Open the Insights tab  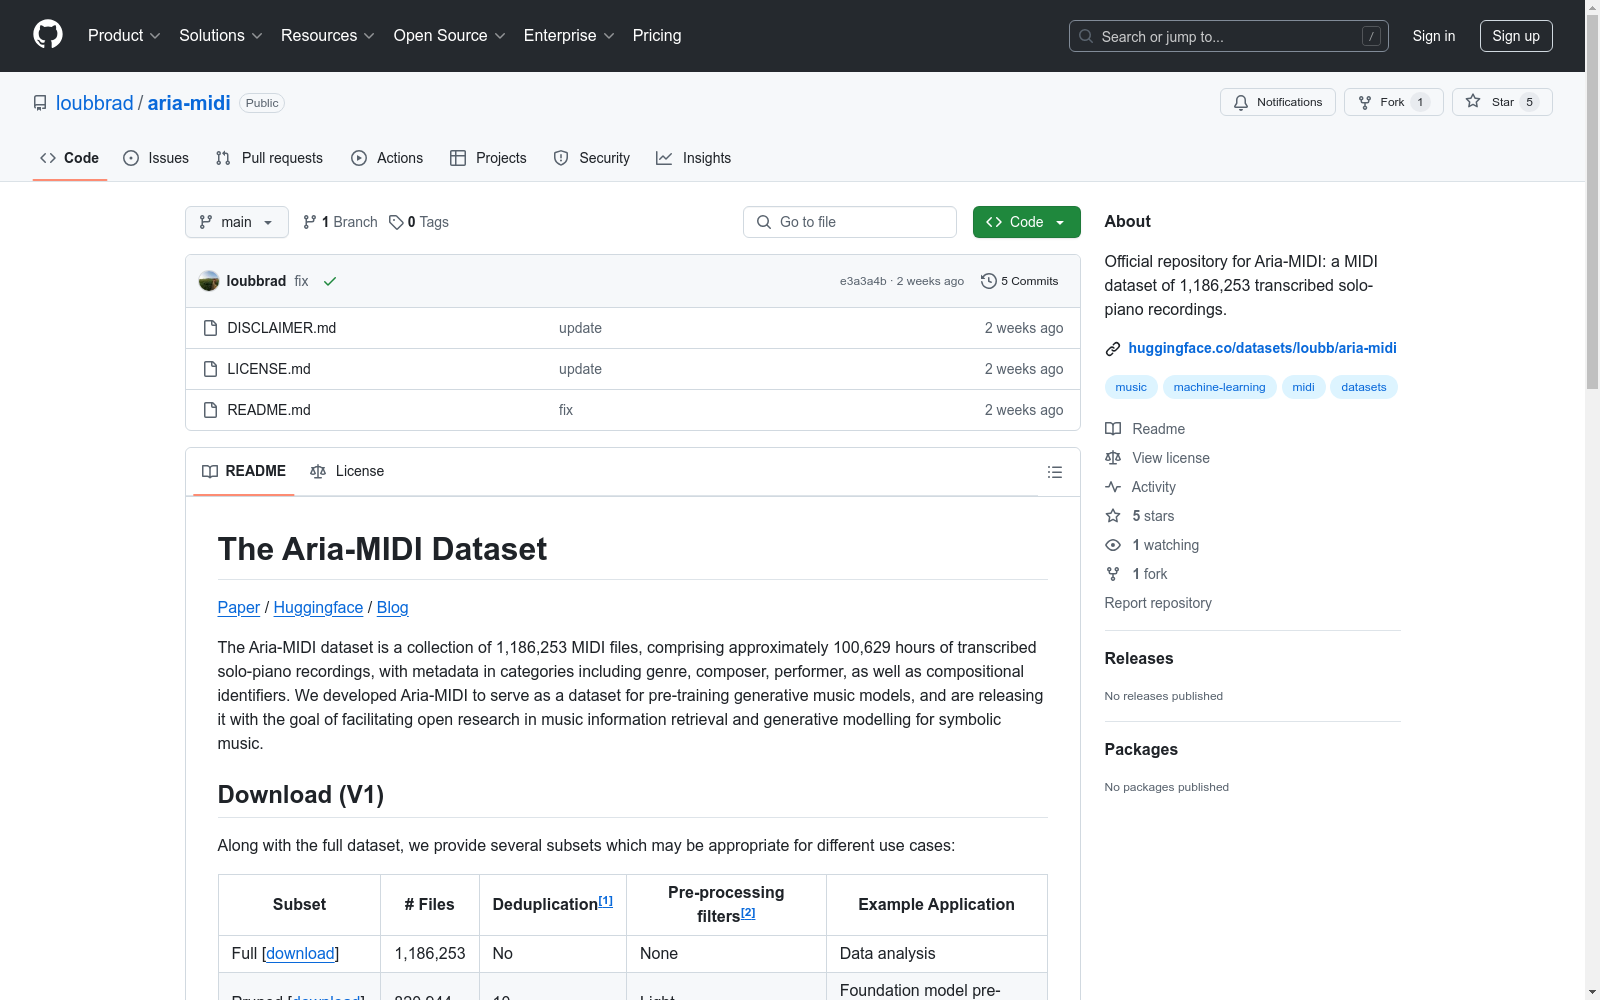[694, 158]
